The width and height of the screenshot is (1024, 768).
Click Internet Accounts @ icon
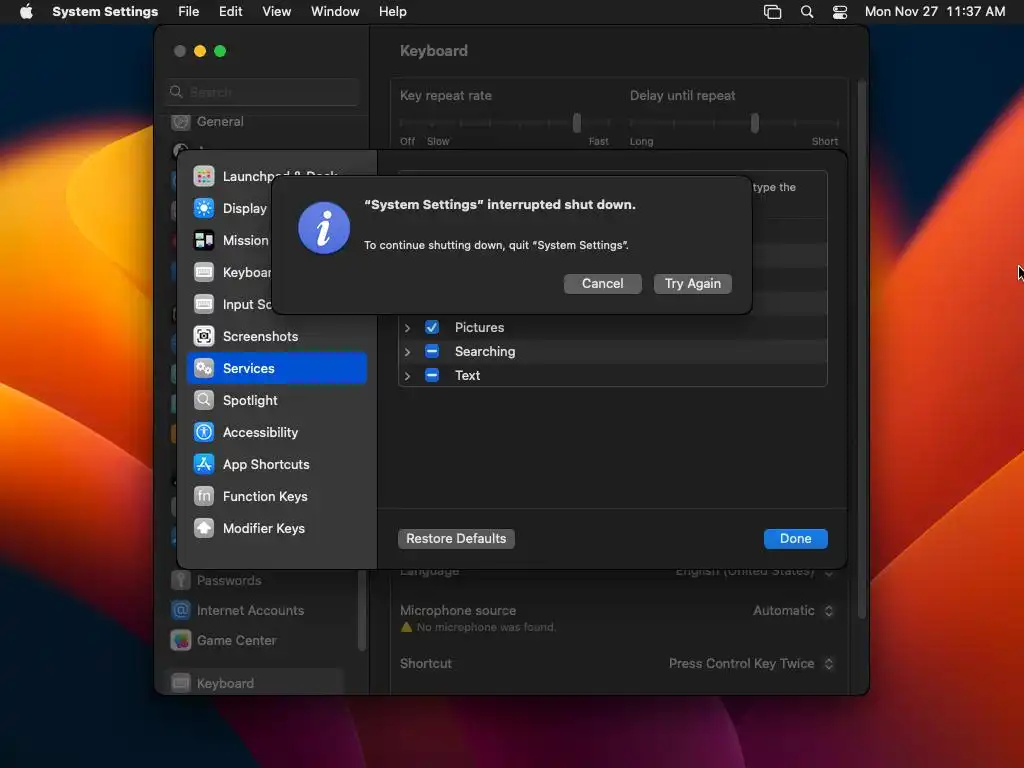pos(181,610)
